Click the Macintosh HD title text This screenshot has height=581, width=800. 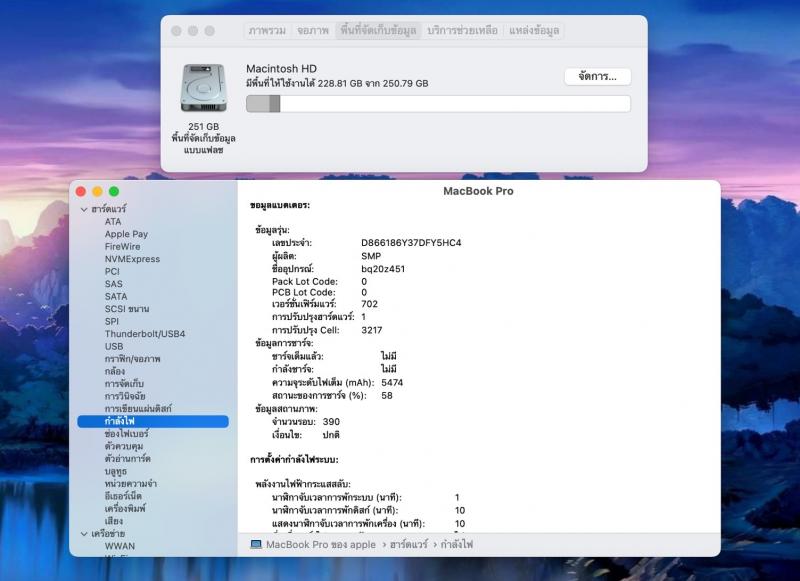click(281, 68)
